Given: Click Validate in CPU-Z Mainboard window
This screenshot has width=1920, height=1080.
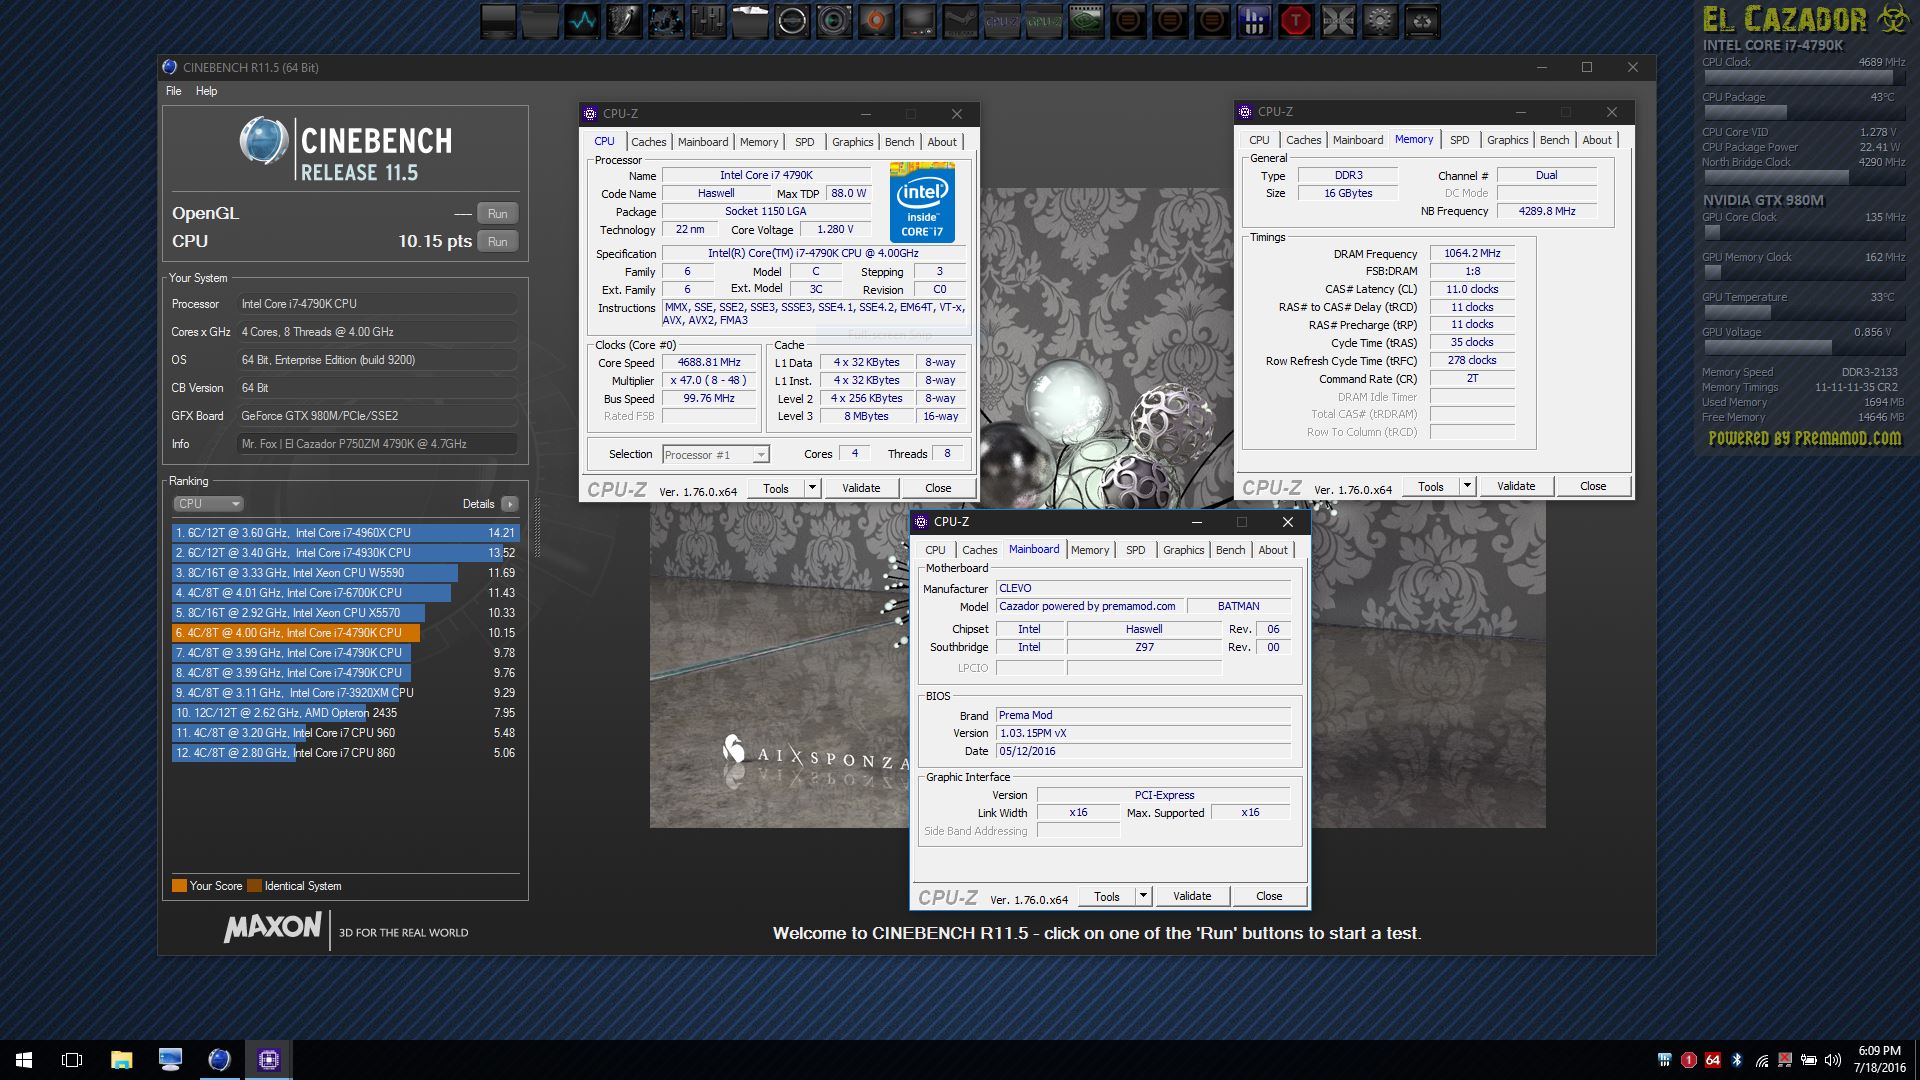Looking at the screenshot, I should 1192,896.
